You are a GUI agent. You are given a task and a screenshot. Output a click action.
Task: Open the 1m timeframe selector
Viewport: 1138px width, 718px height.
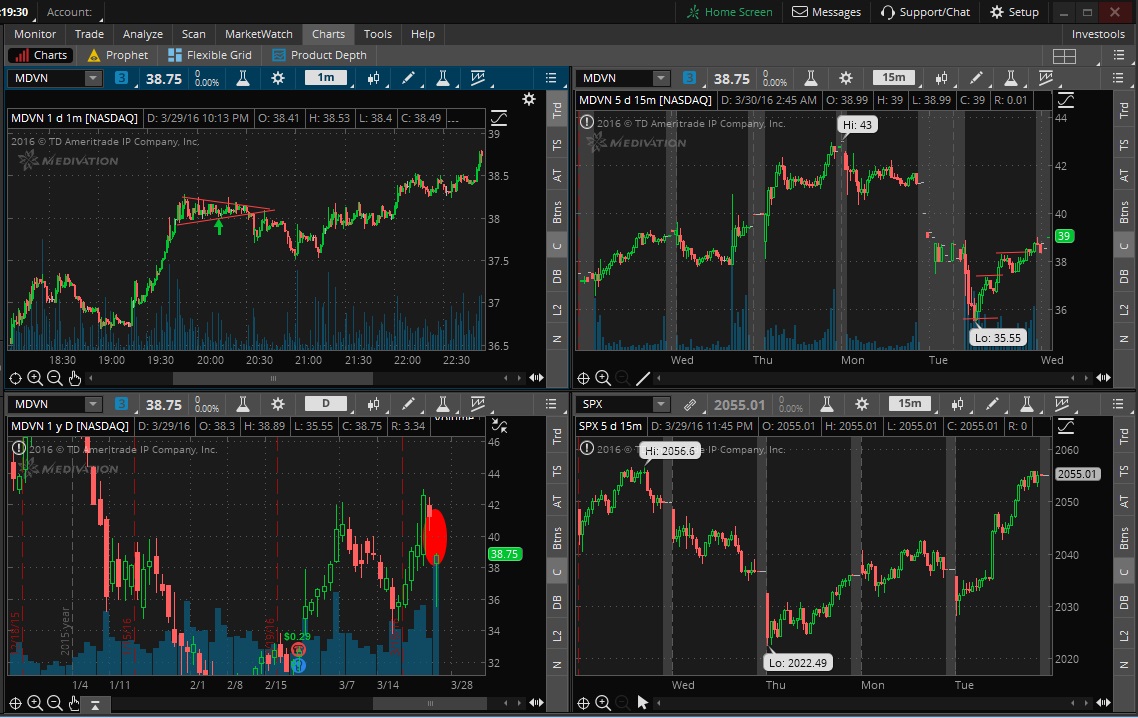tap(326, 78)
